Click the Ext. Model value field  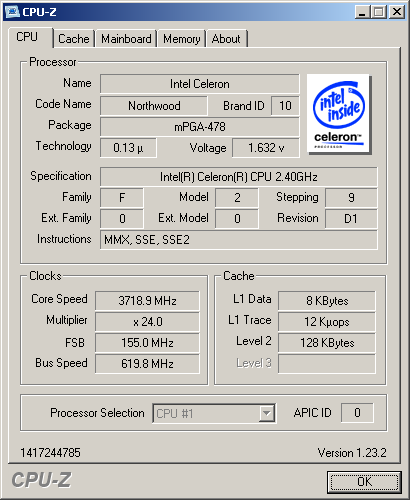(x=237, y=219)
